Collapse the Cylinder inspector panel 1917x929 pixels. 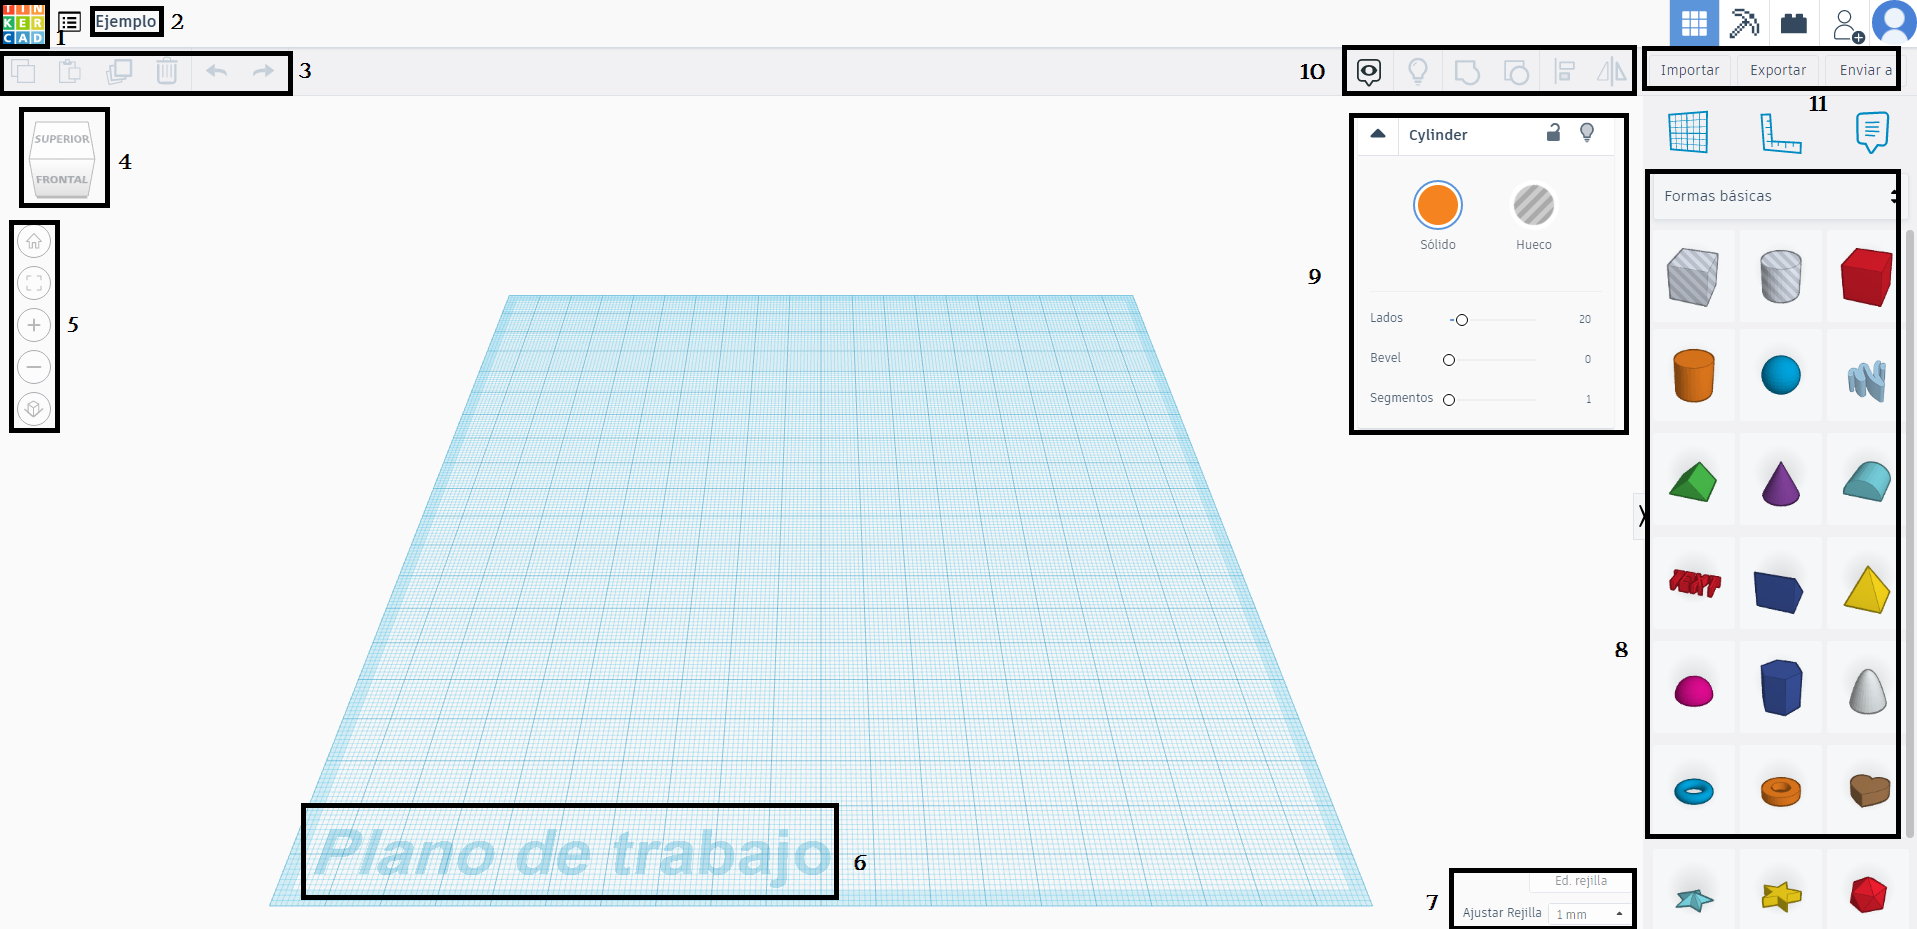tap(1378, 134)
